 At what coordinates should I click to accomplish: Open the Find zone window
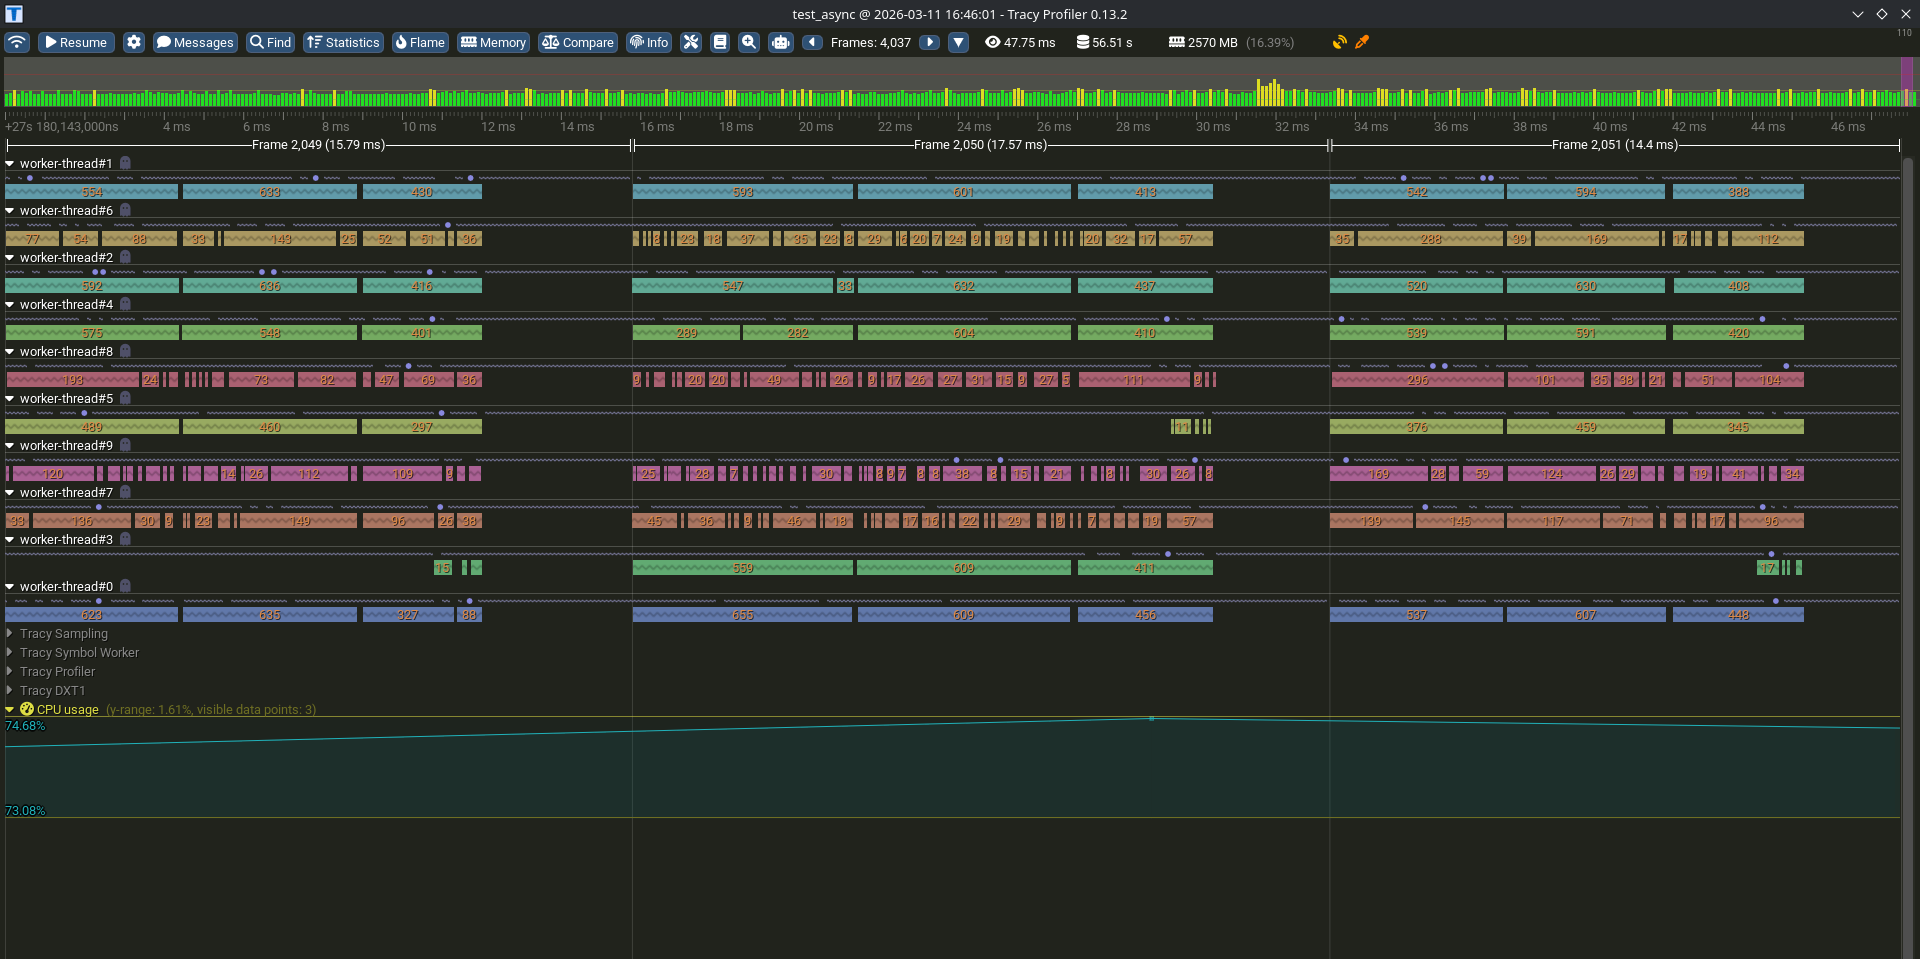(x=271, y=42)
